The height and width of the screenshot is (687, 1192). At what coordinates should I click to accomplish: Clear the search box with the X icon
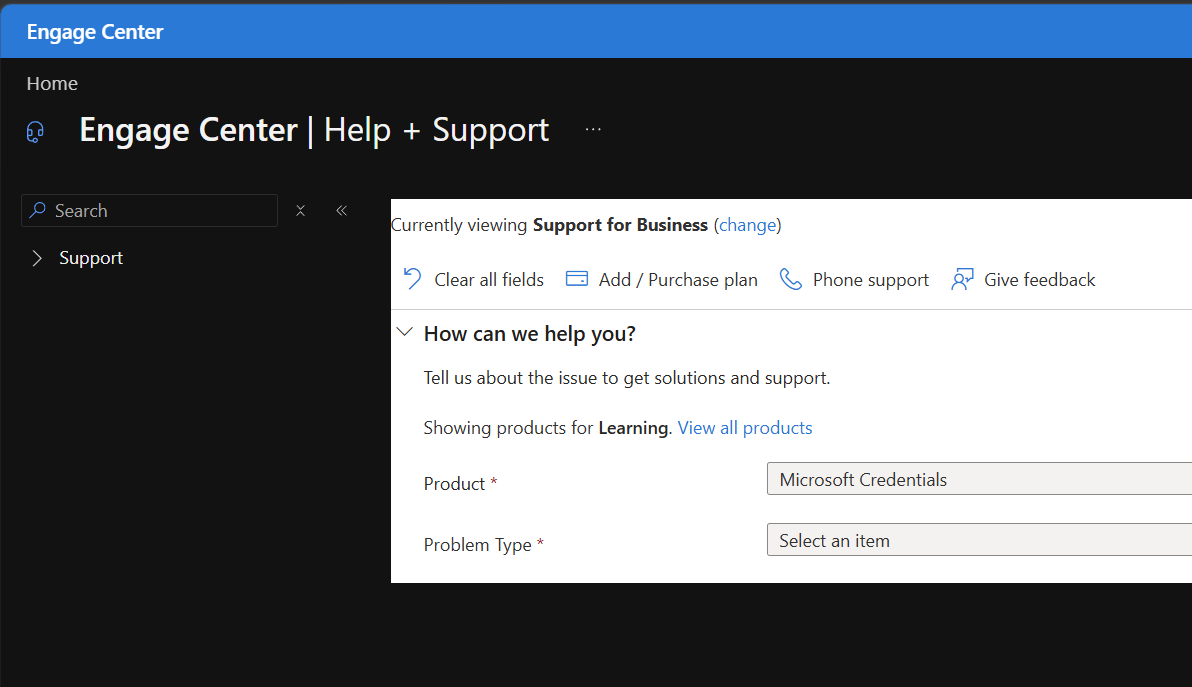coord(300,211)
